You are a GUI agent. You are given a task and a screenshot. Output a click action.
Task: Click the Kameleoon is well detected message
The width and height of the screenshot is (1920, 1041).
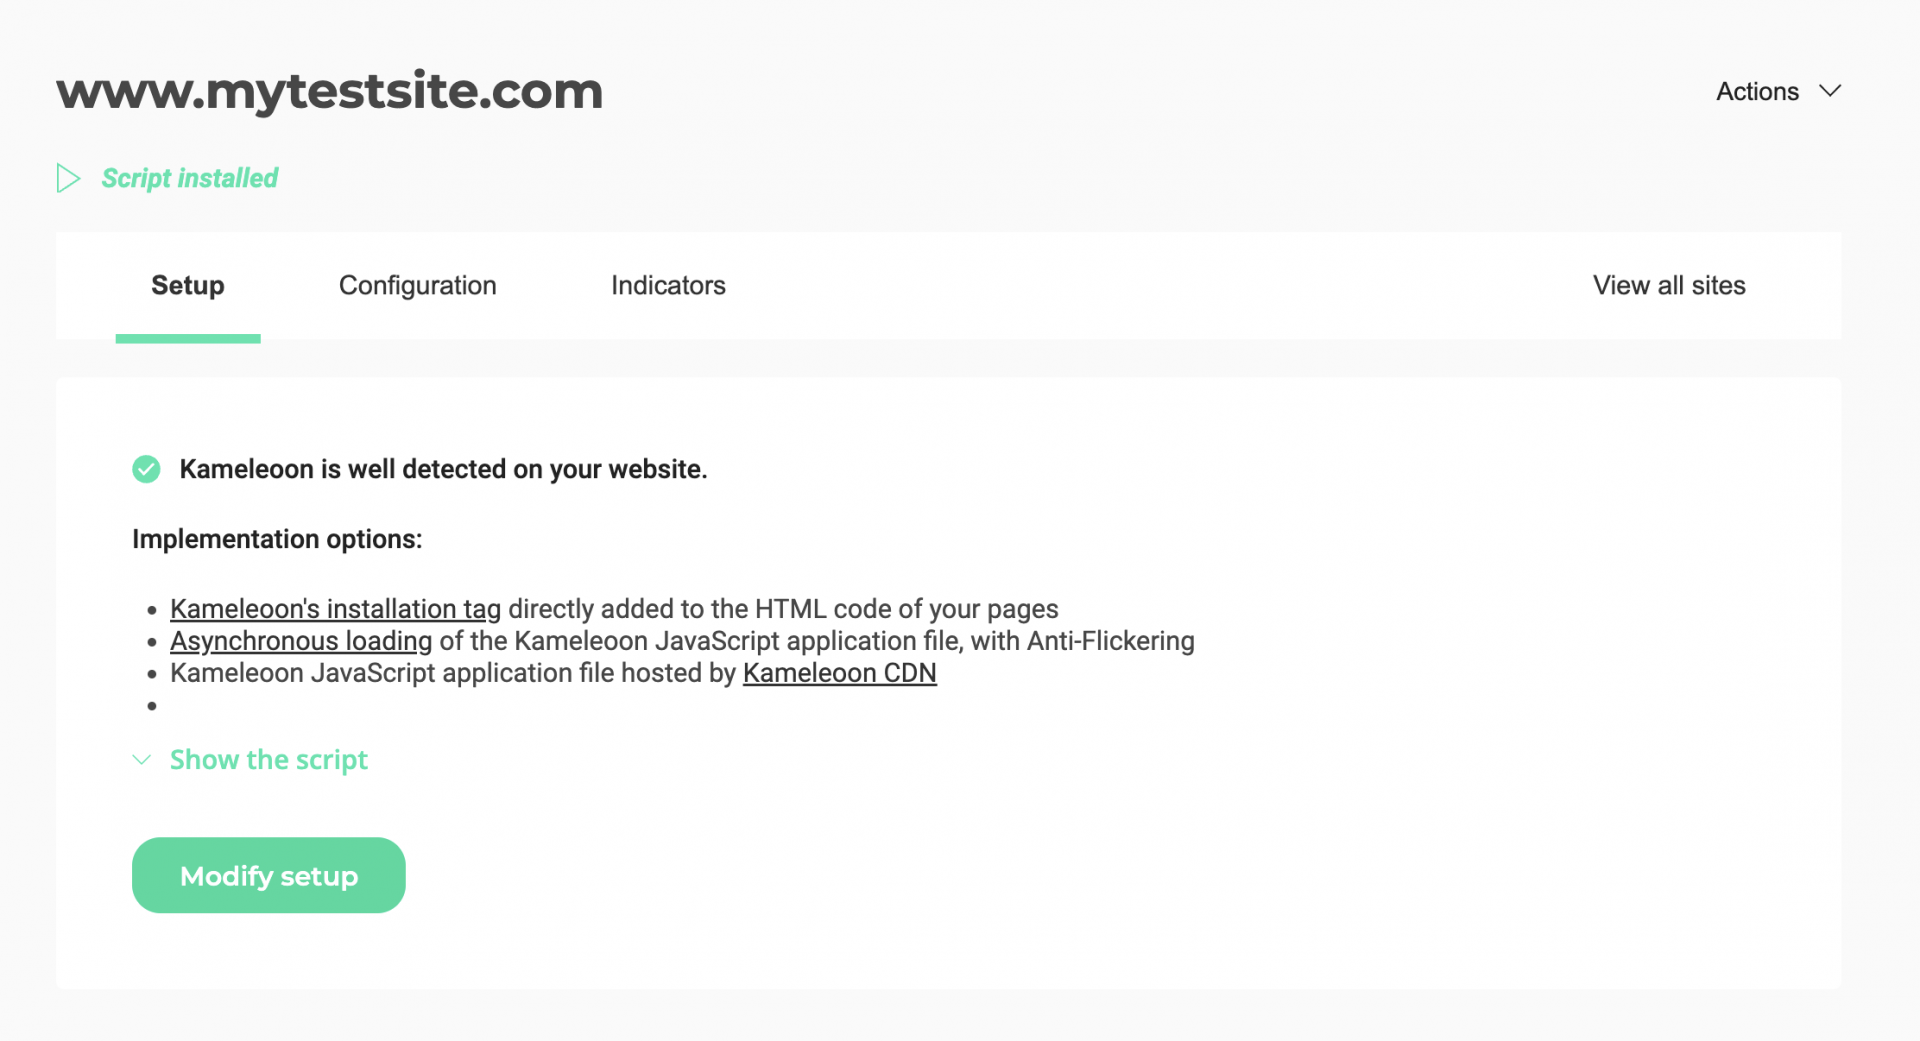tap(443, 469)
